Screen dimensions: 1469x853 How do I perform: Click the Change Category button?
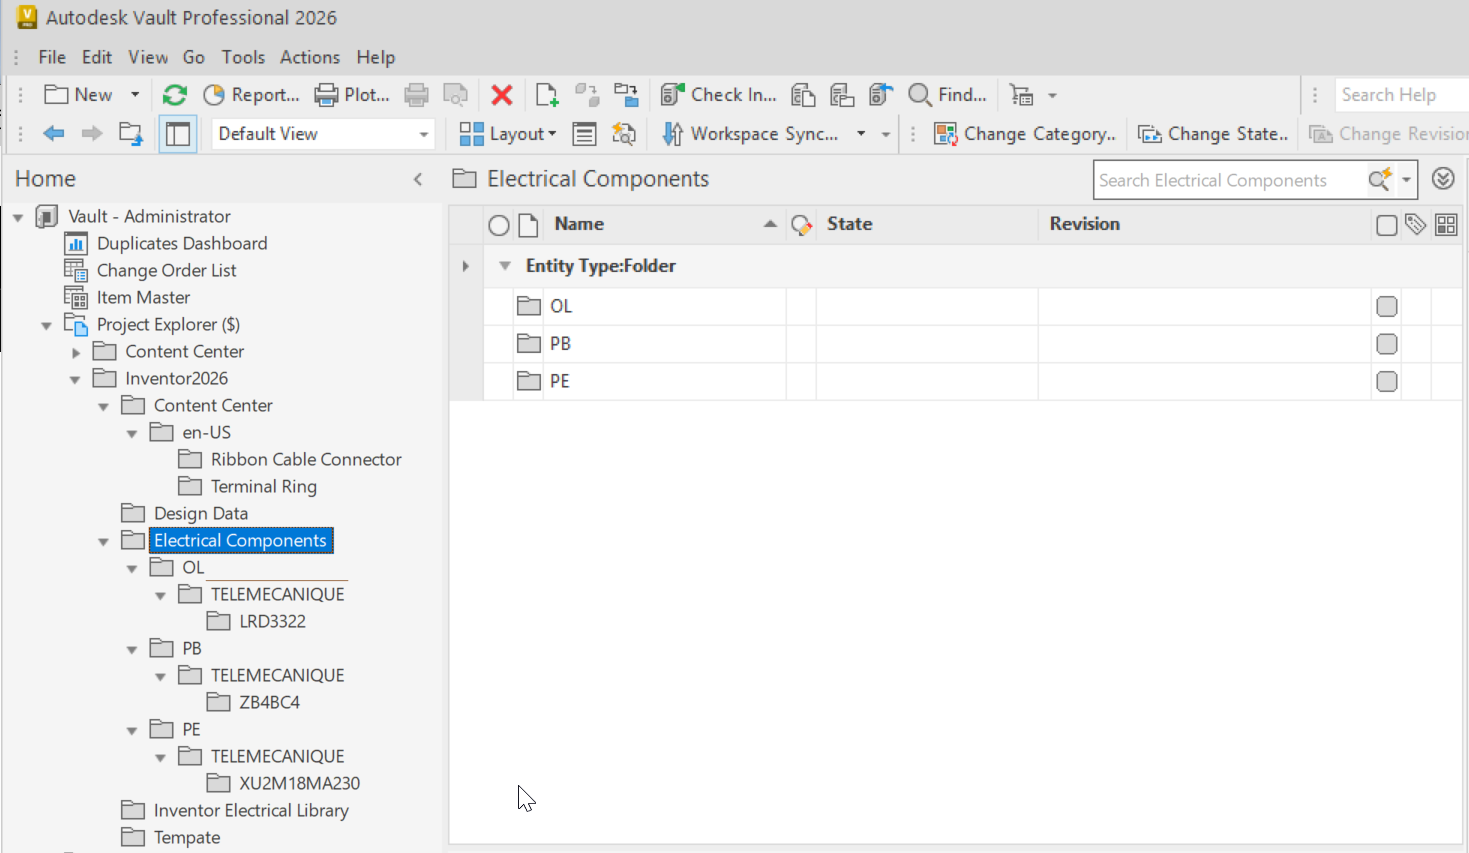pyautogui.click(x=1024, y=133)
